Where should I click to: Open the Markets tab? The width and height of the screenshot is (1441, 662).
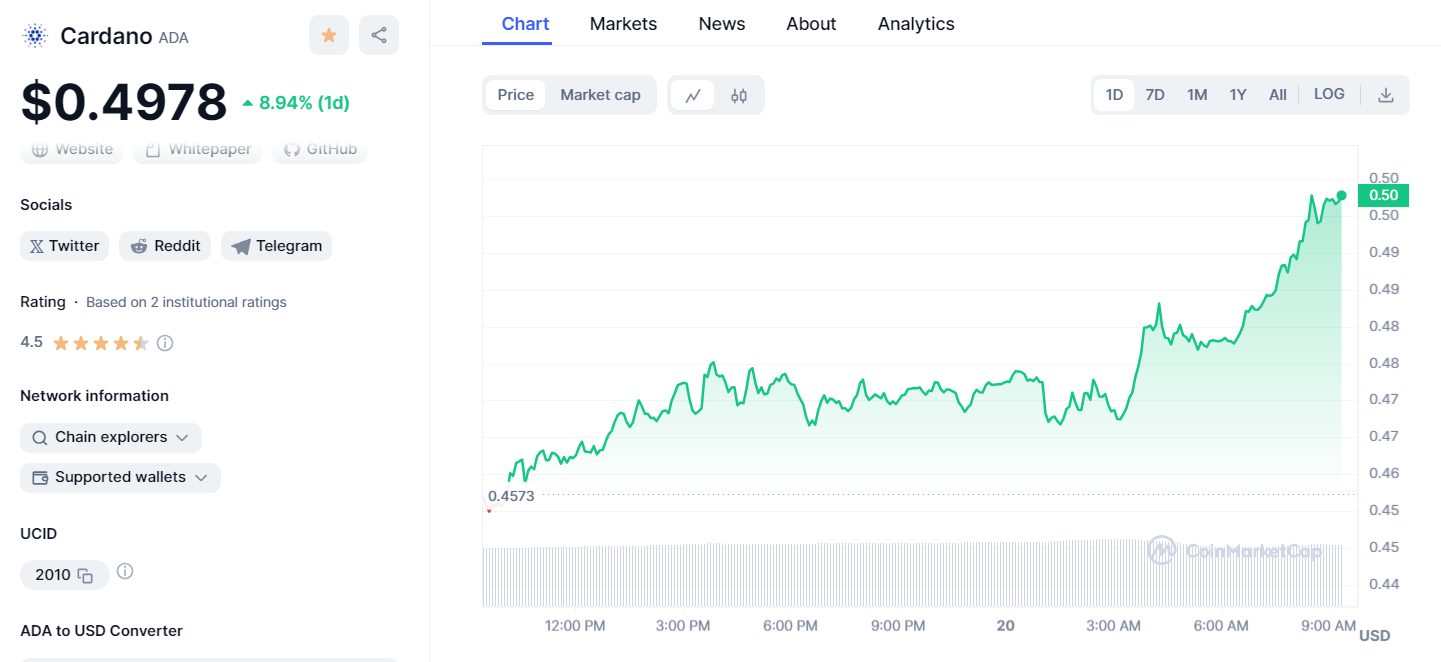[x=623, y=24]
